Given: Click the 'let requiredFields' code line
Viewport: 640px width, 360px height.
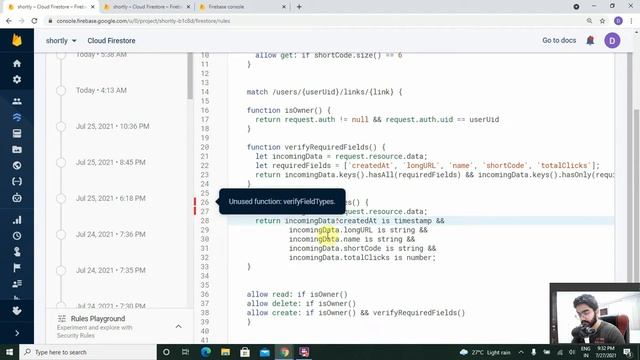Looking at the screenshot, I should 428,165.
